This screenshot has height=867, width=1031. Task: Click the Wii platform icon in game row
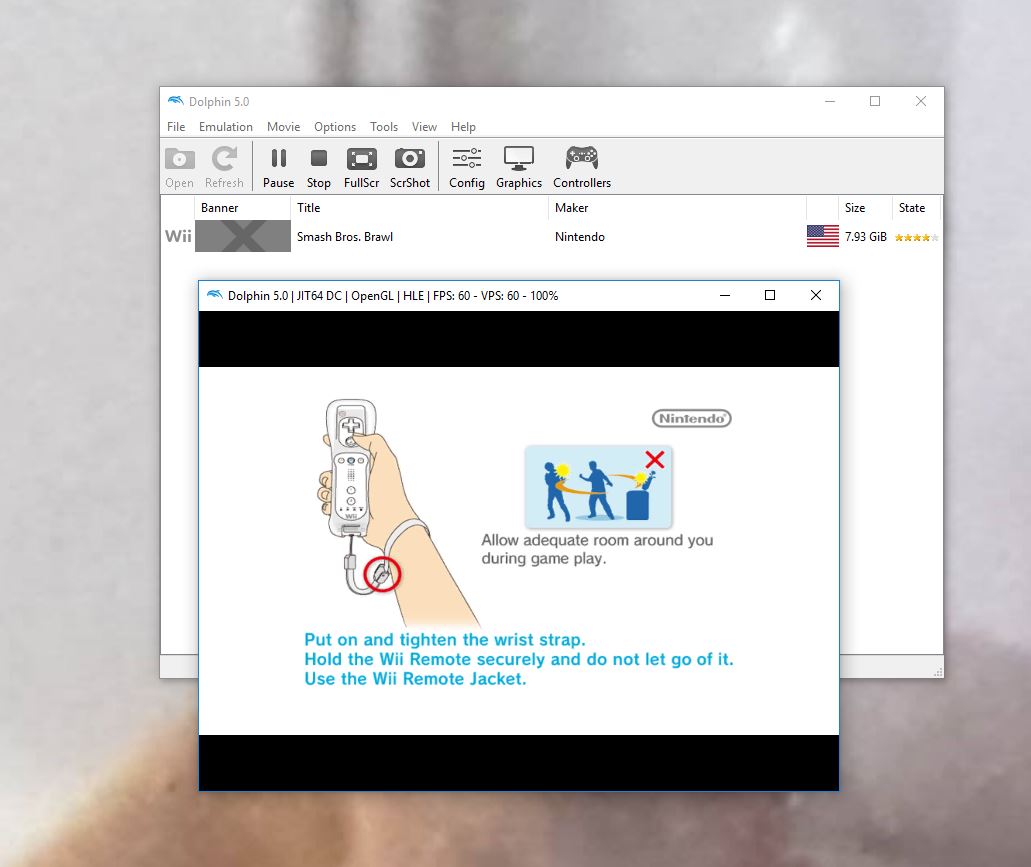pyautogui.click(x=178, y=236)
